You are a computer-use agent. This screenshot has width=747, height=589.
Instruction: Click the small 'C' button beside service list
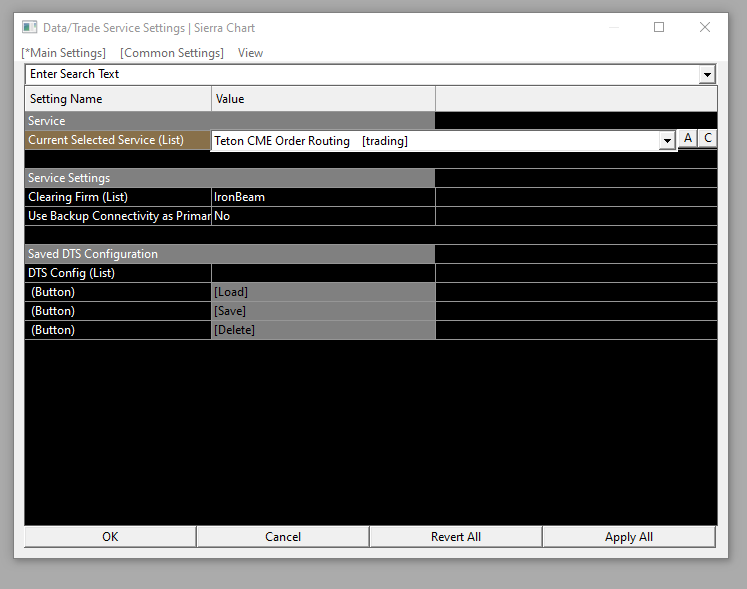[707, 139]
